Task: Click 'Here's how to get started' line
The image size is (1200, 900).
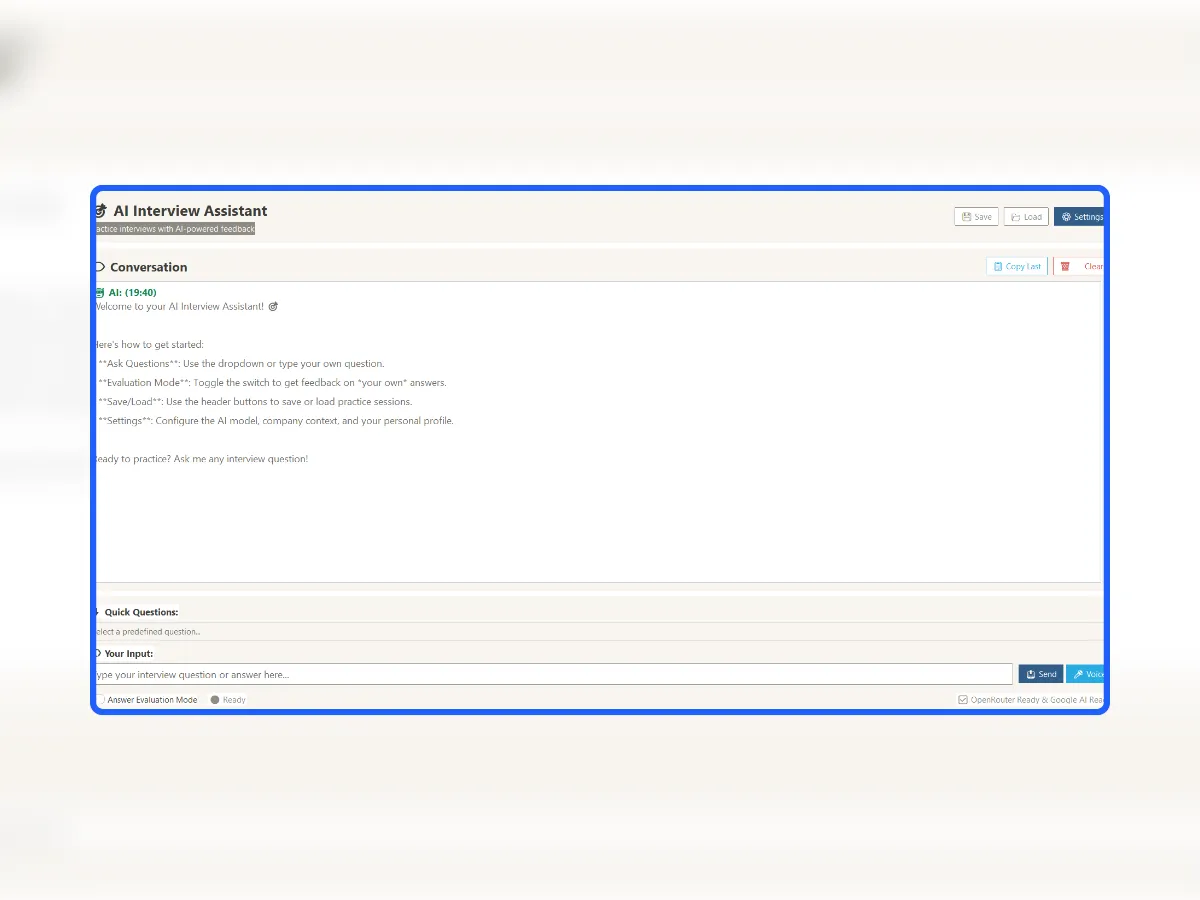Action: click(149, 345)
